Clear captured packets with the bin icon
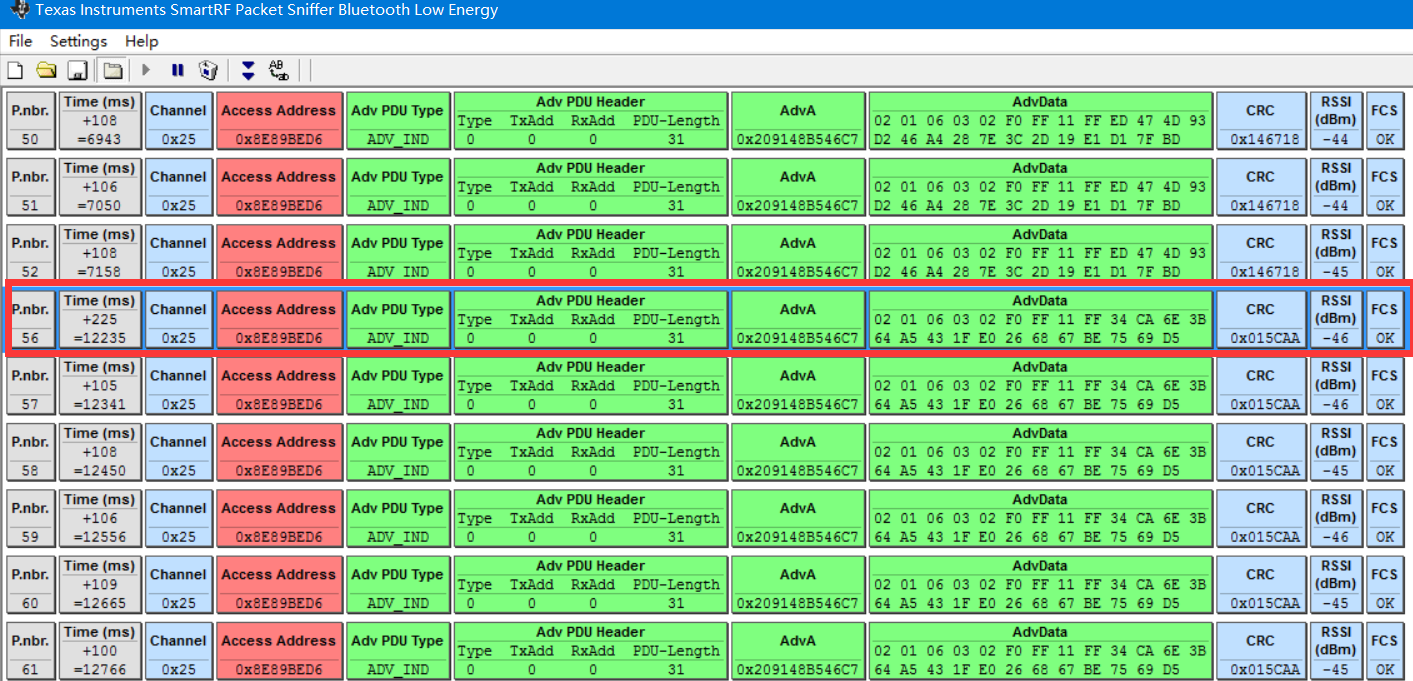This screenshot has width=1413, height=681. click(208, 70)
